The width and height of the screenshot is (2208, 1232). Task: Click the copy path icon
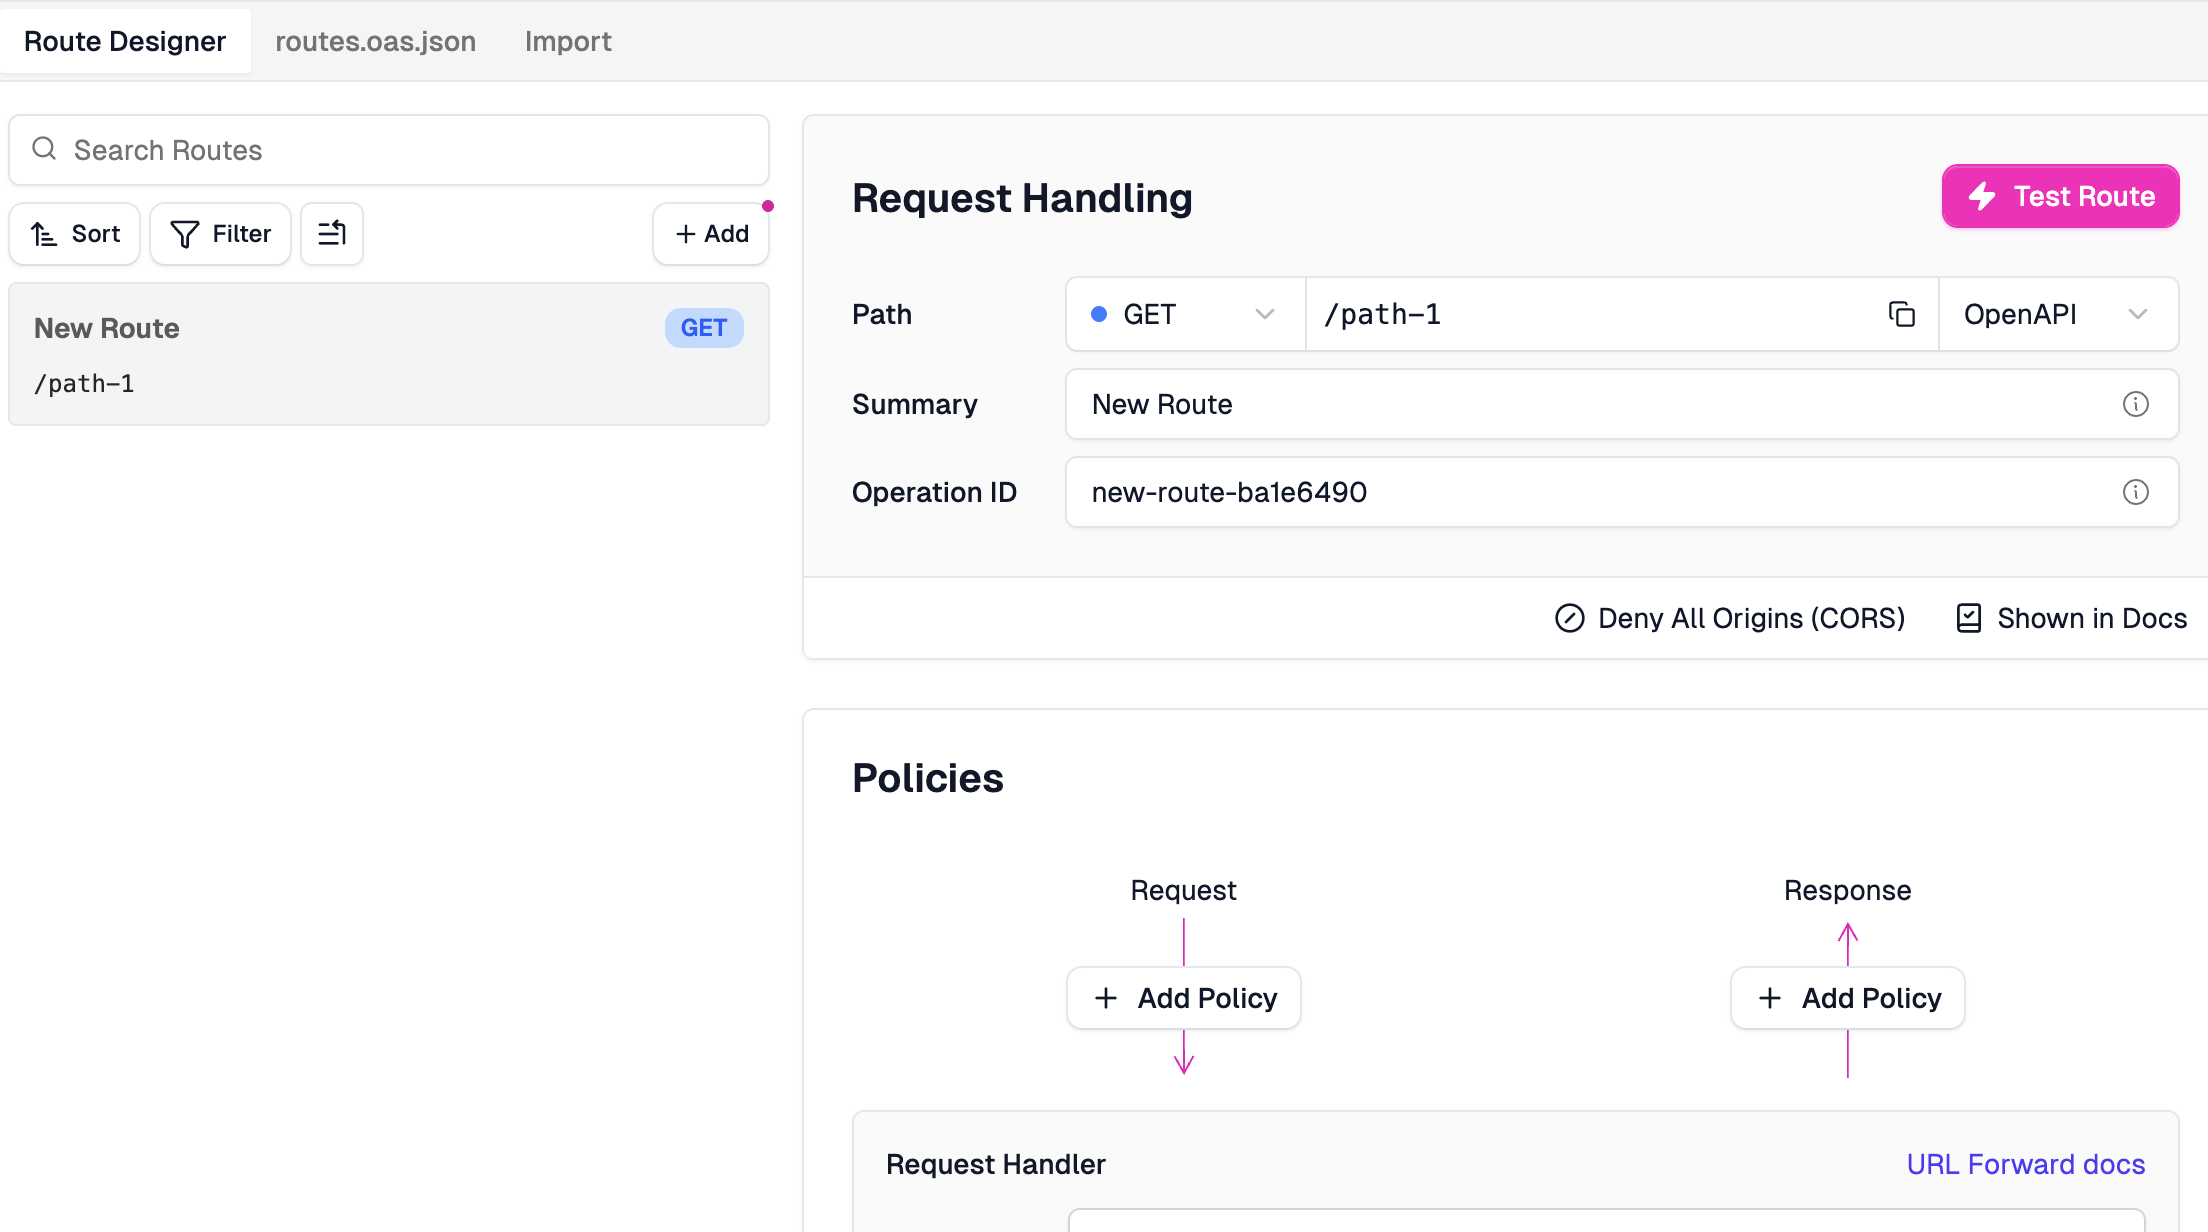pos(1901,314)
